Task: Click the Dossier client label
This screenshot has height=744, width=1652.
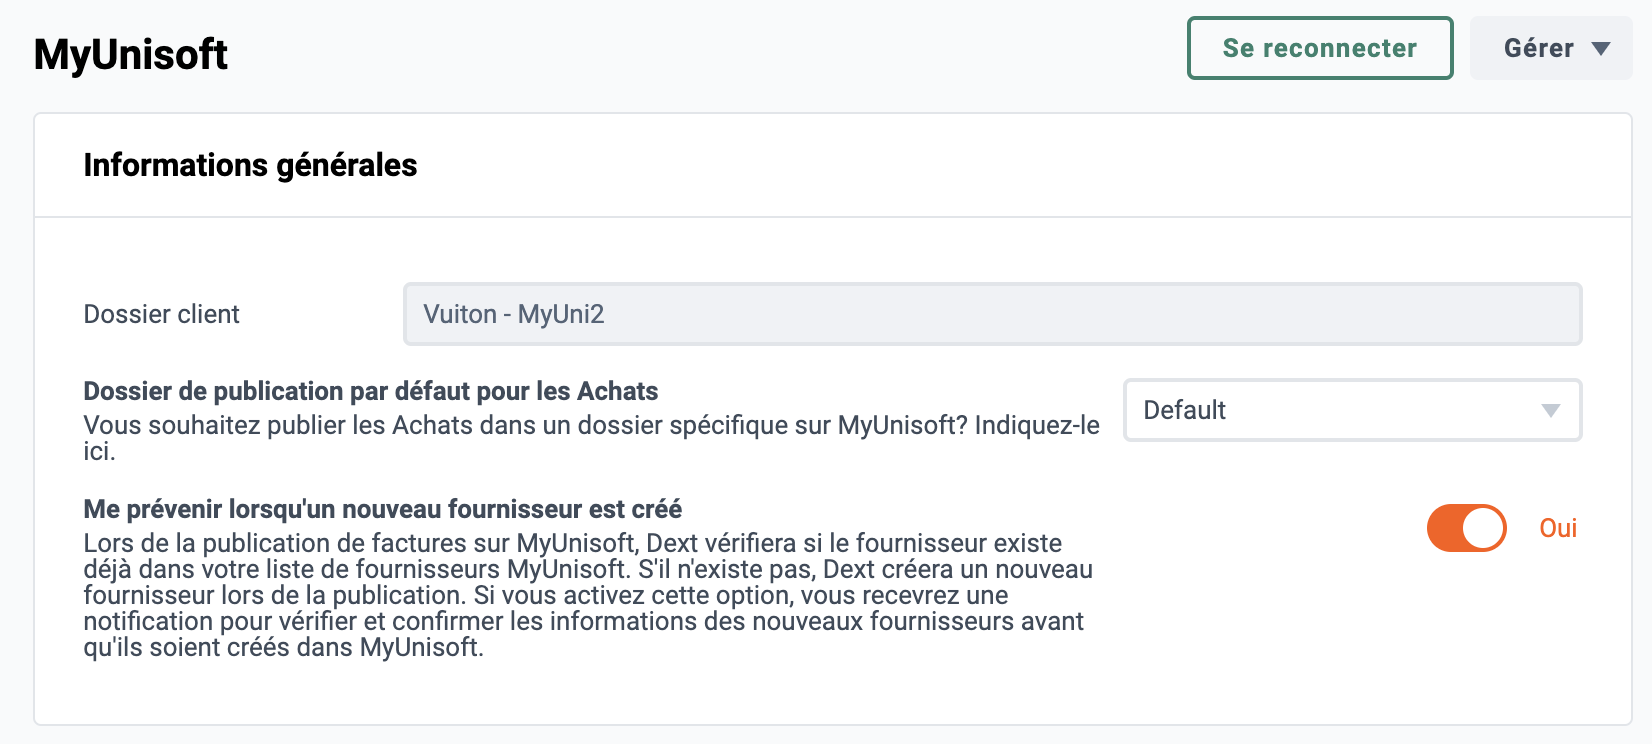Action: (x=162, y=314)
